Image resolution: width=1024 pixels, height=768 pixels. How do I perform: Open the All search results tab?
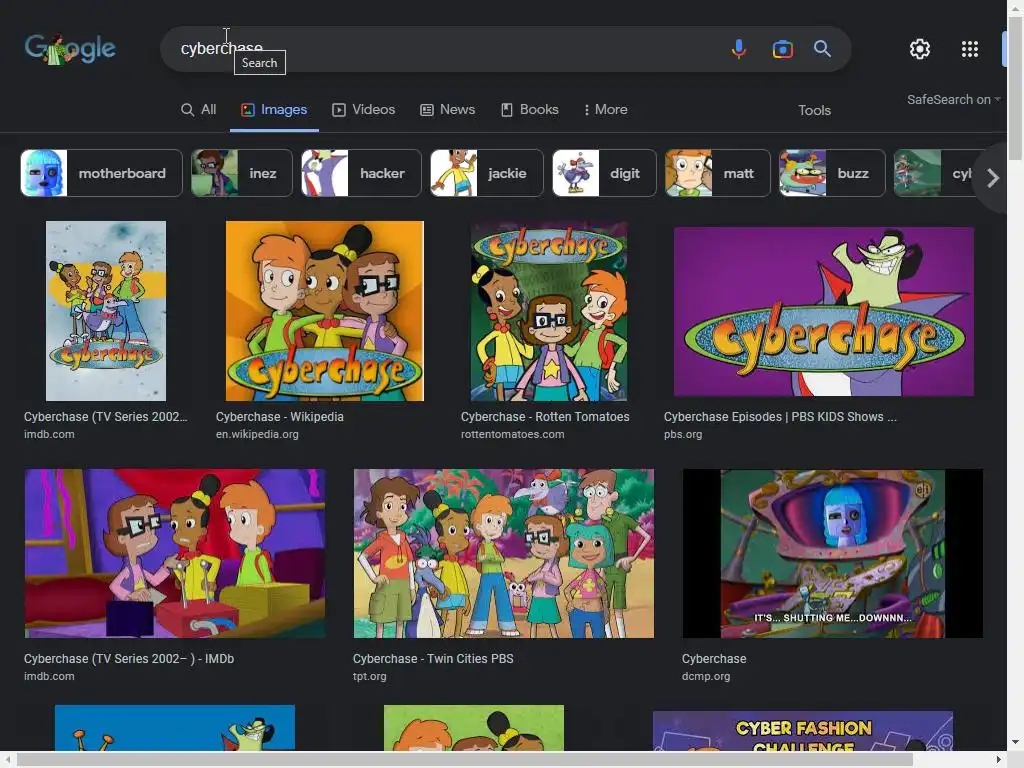[x=199, y=110]
